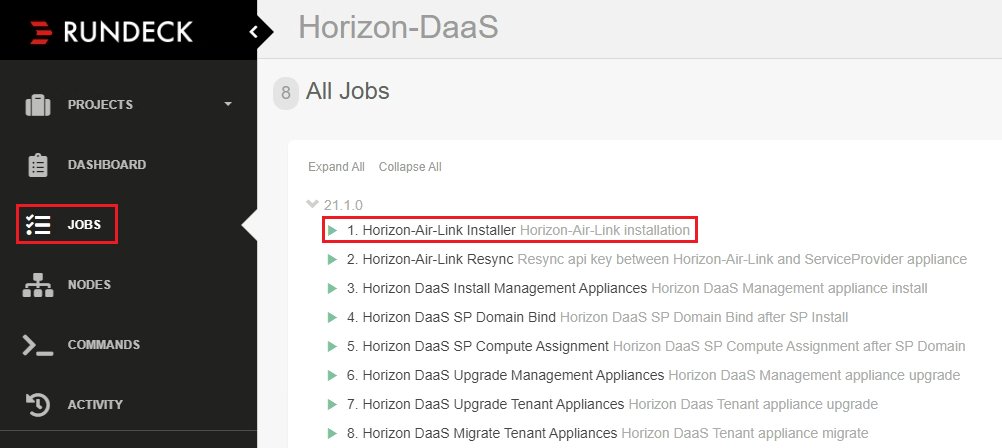
Task: Click description 'Horizon DaaS Management appliance install'
Action: pos(789,288)
